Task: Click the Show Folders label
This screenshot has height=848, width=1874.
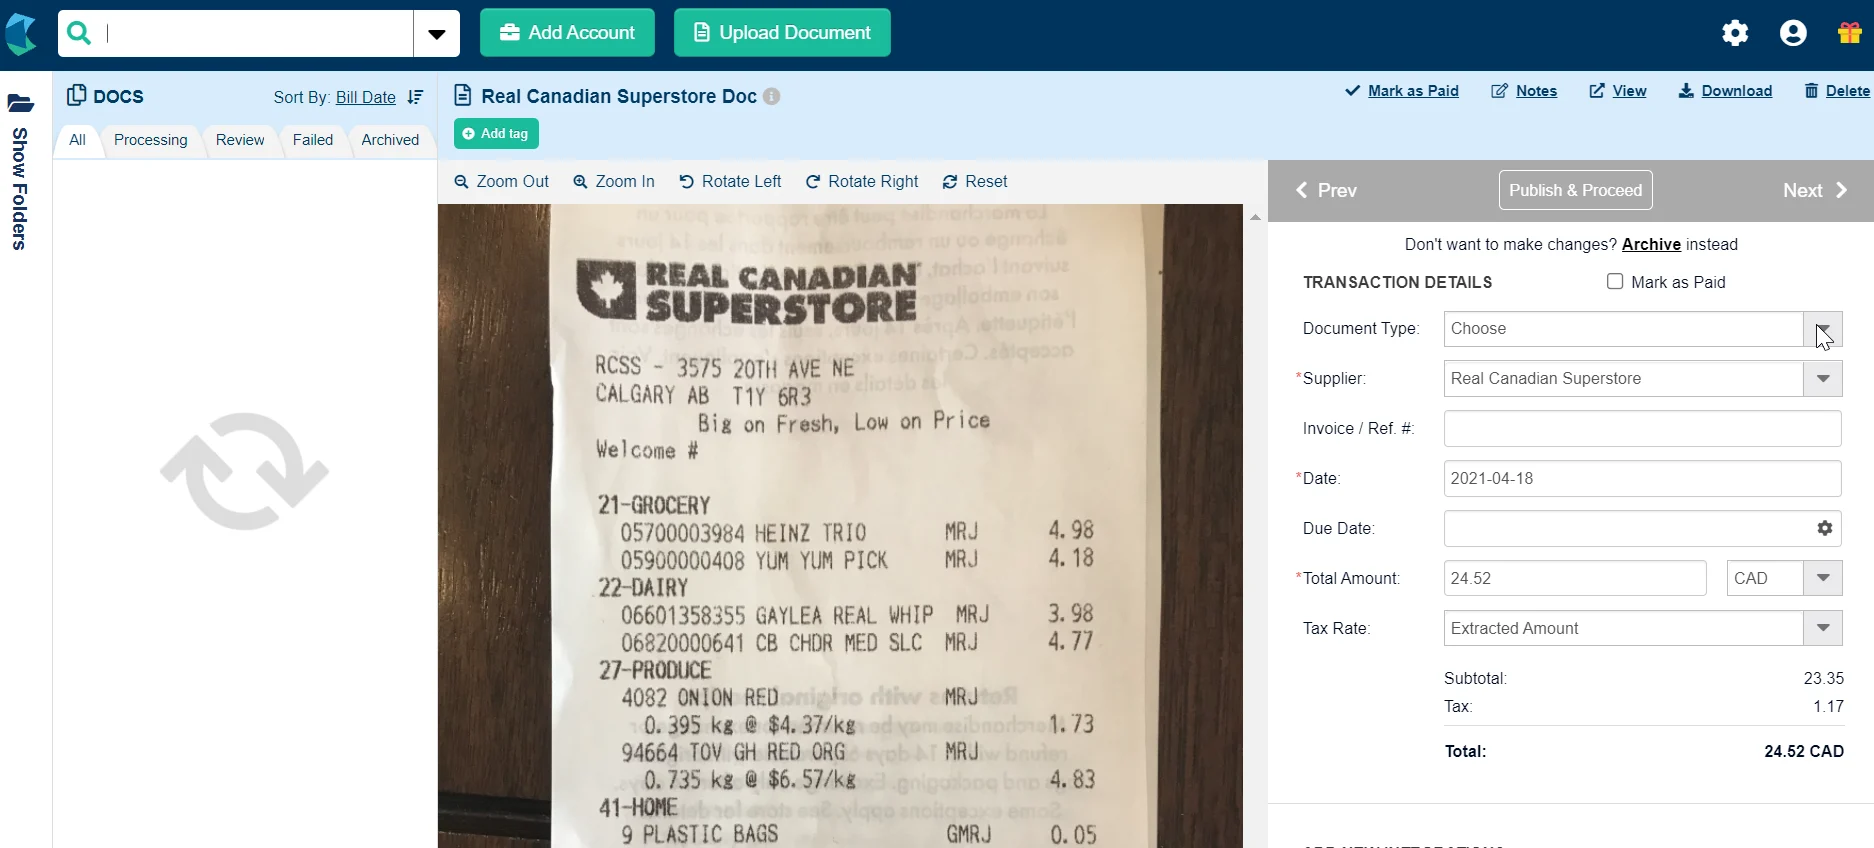Action: click(20, 189)
